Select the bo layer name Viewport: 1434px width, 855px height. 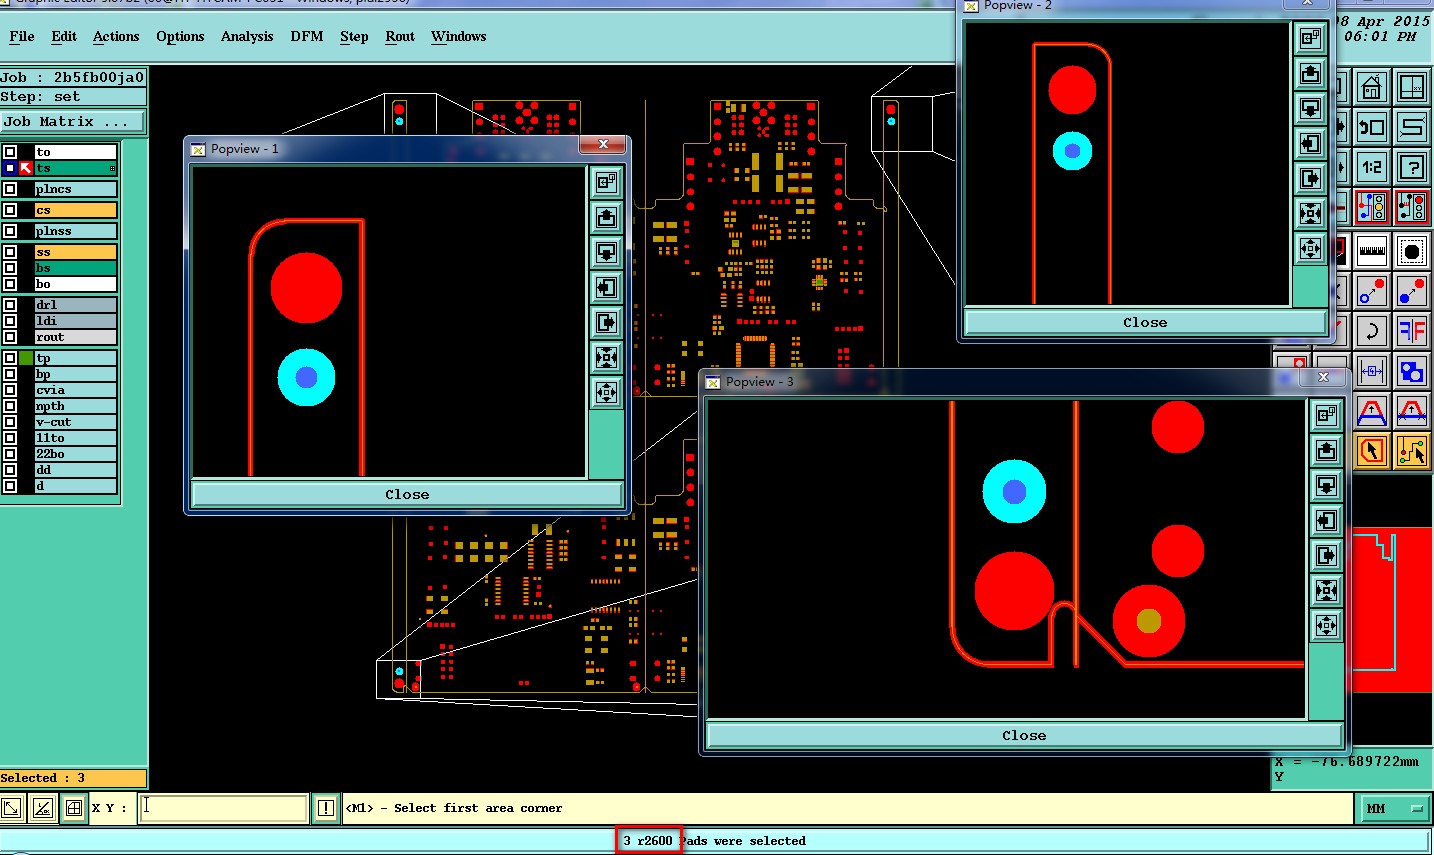75,284
